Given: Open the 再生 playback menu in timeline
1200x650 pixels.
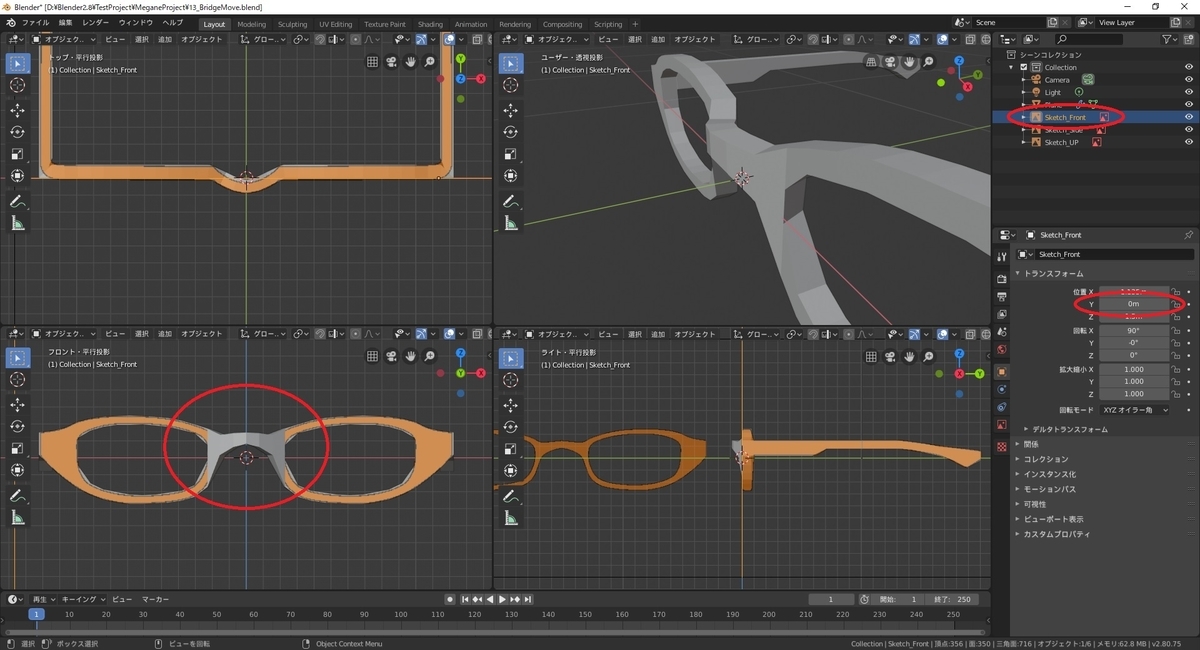Looking at the screenshot, I should pyautogui.click(x=43, y=599).
